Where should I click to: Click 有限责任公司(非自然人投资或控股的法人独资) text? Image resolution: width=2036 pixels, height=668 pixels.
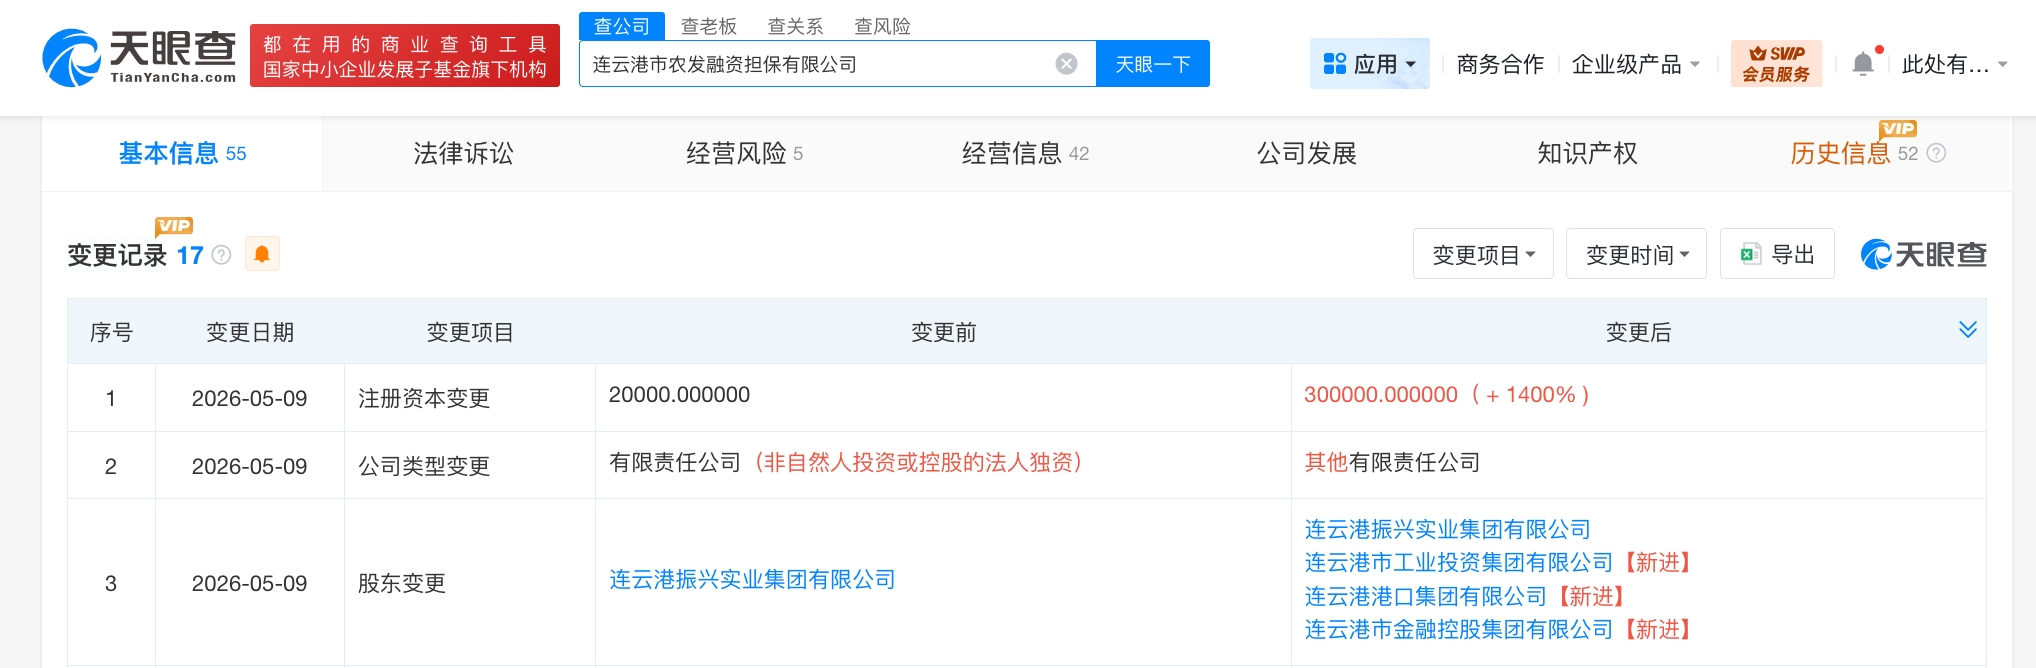point(845,462)
